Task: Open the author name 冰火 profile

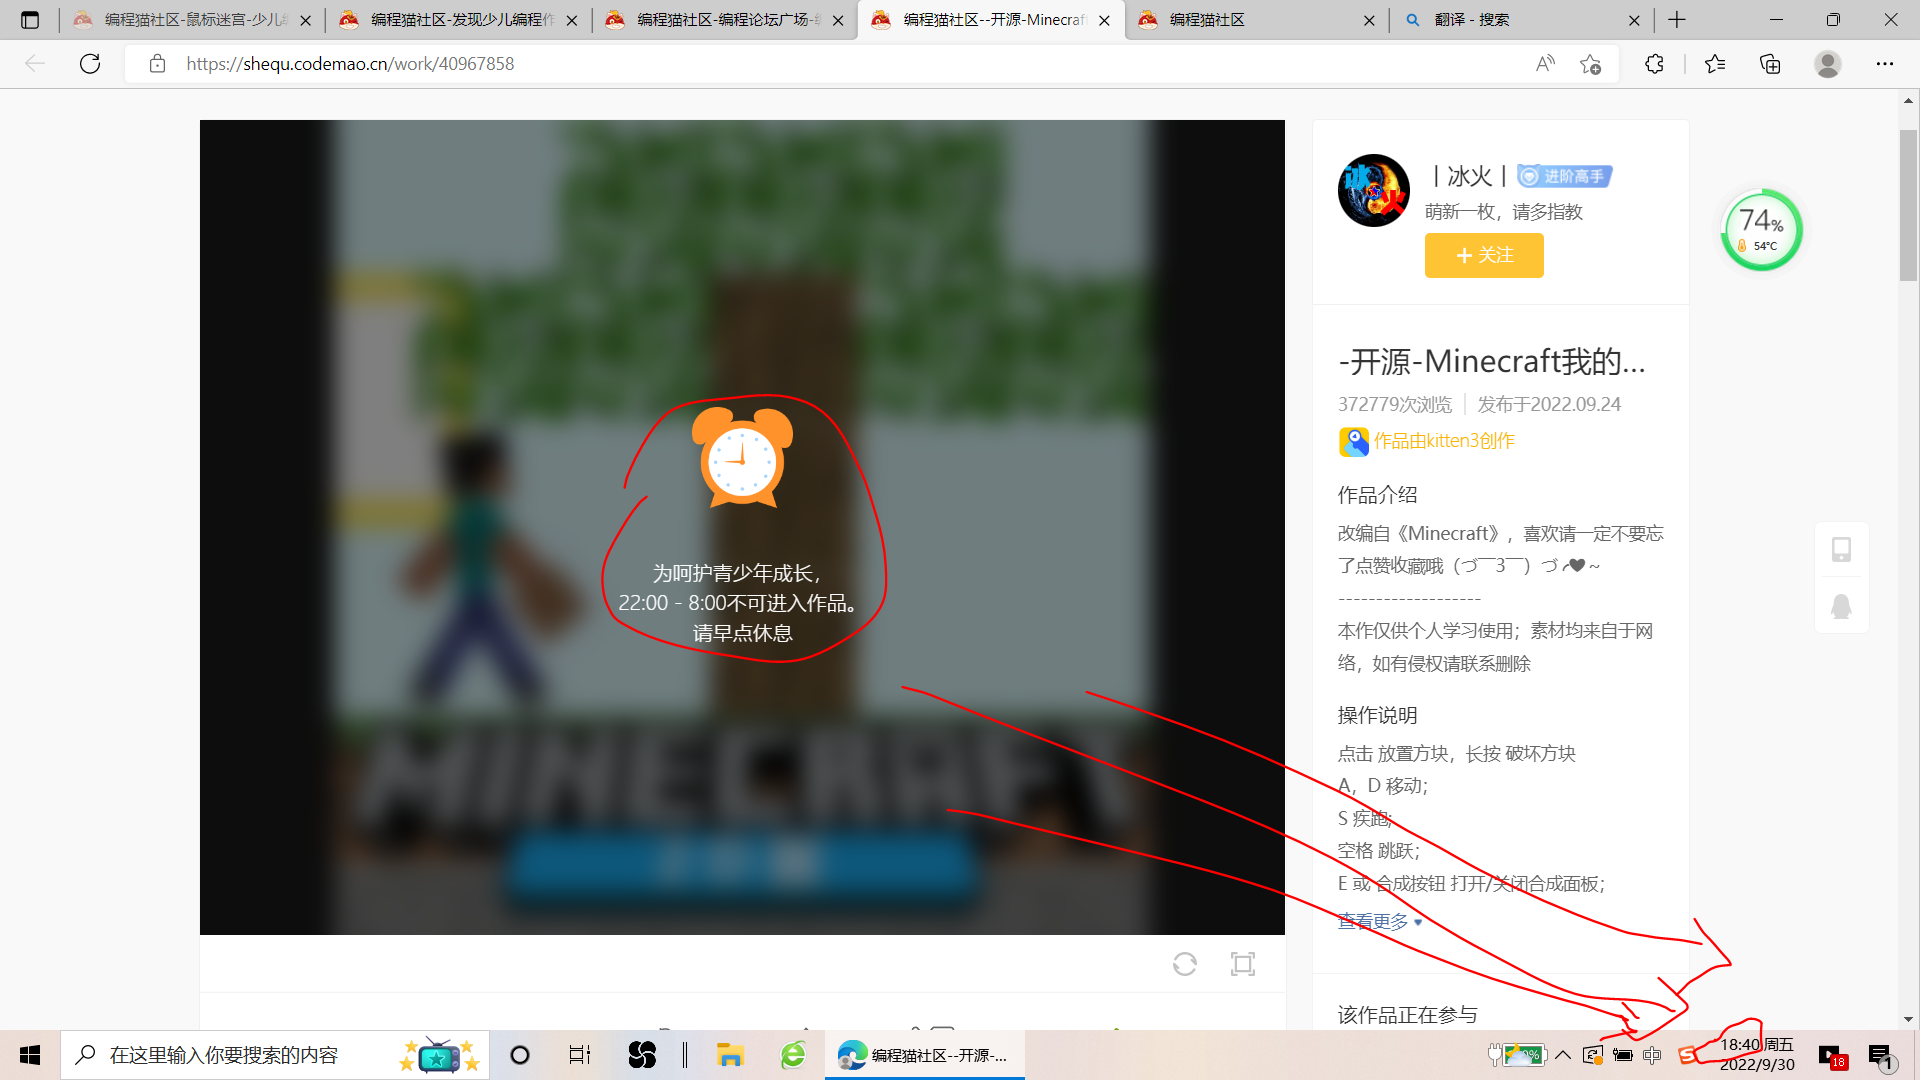Action: tap(1469, 177)
